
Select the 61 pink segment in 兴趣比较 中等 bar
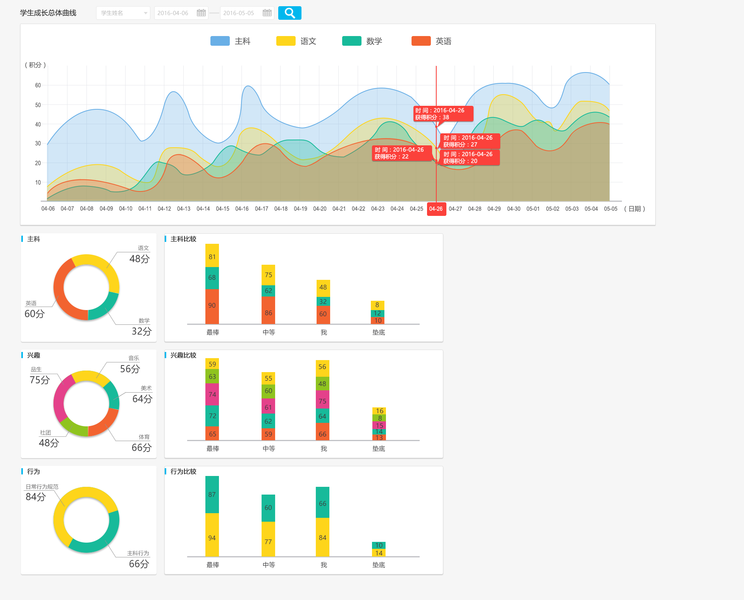tap(269, 406)
